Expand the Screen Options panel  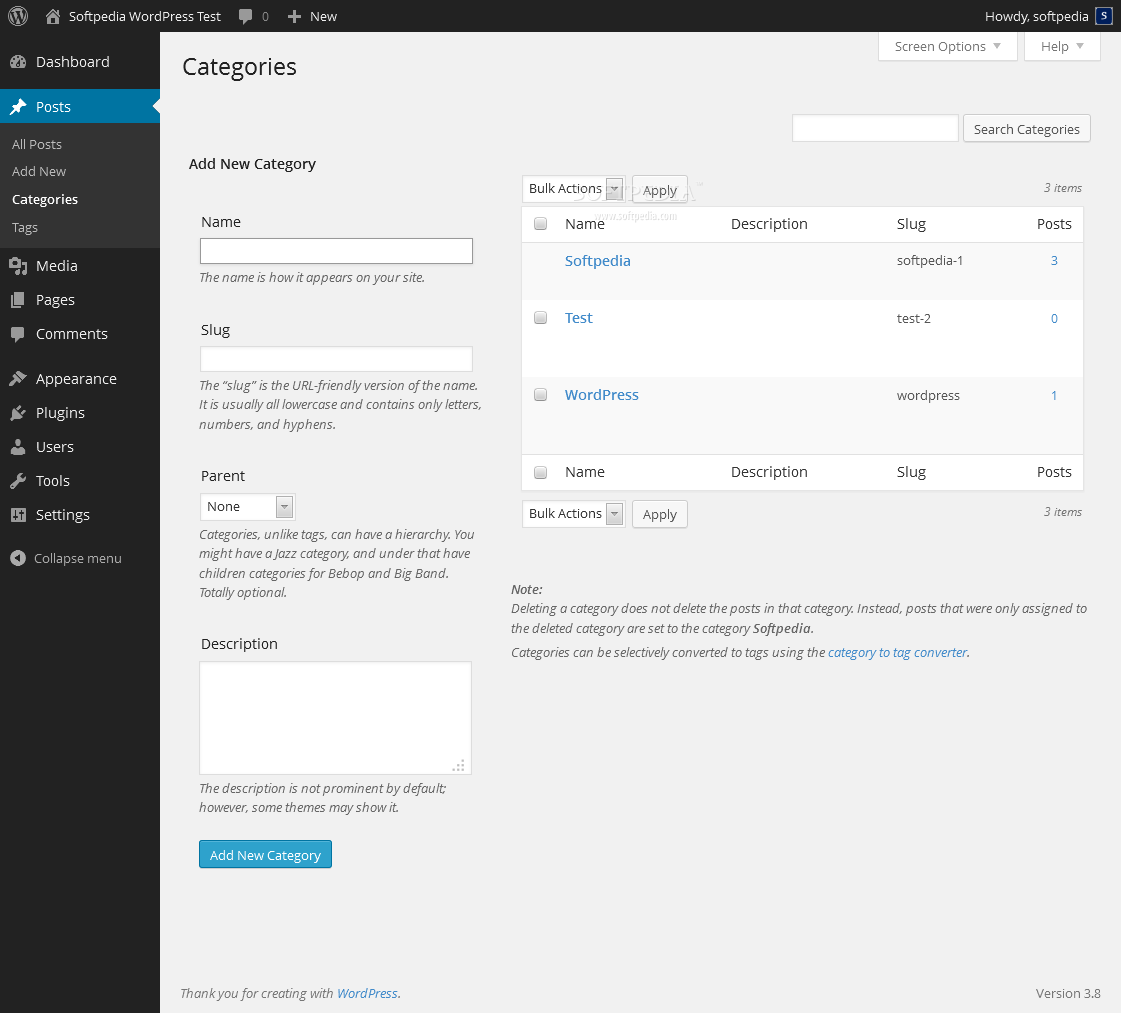(x=947, y=46)
